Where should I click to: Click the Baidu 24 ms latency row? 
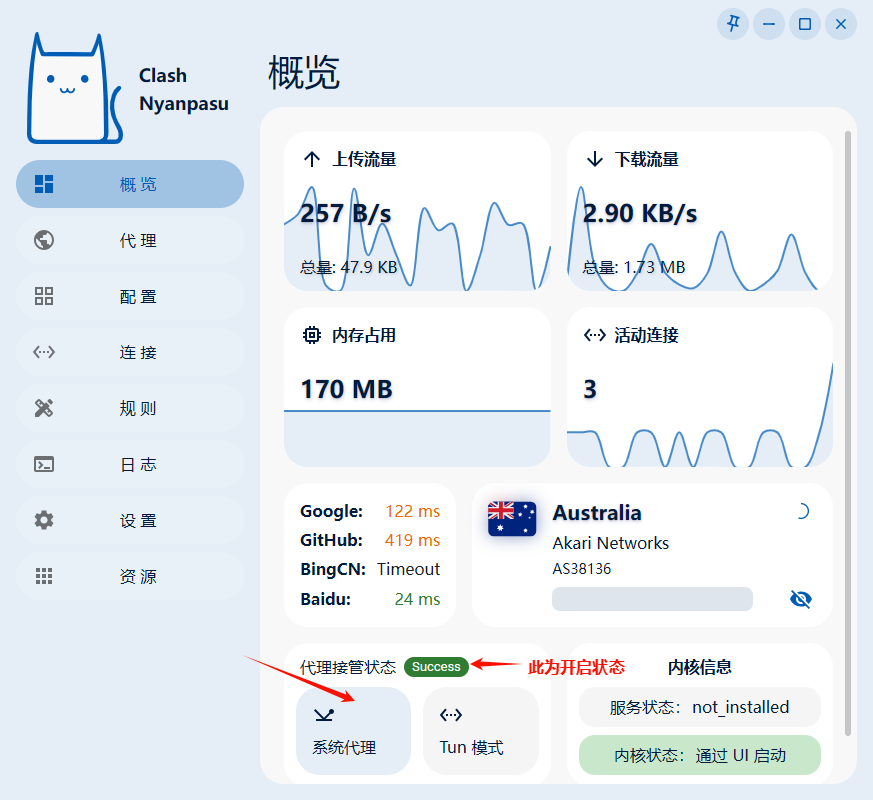click(x=370, y=599)
